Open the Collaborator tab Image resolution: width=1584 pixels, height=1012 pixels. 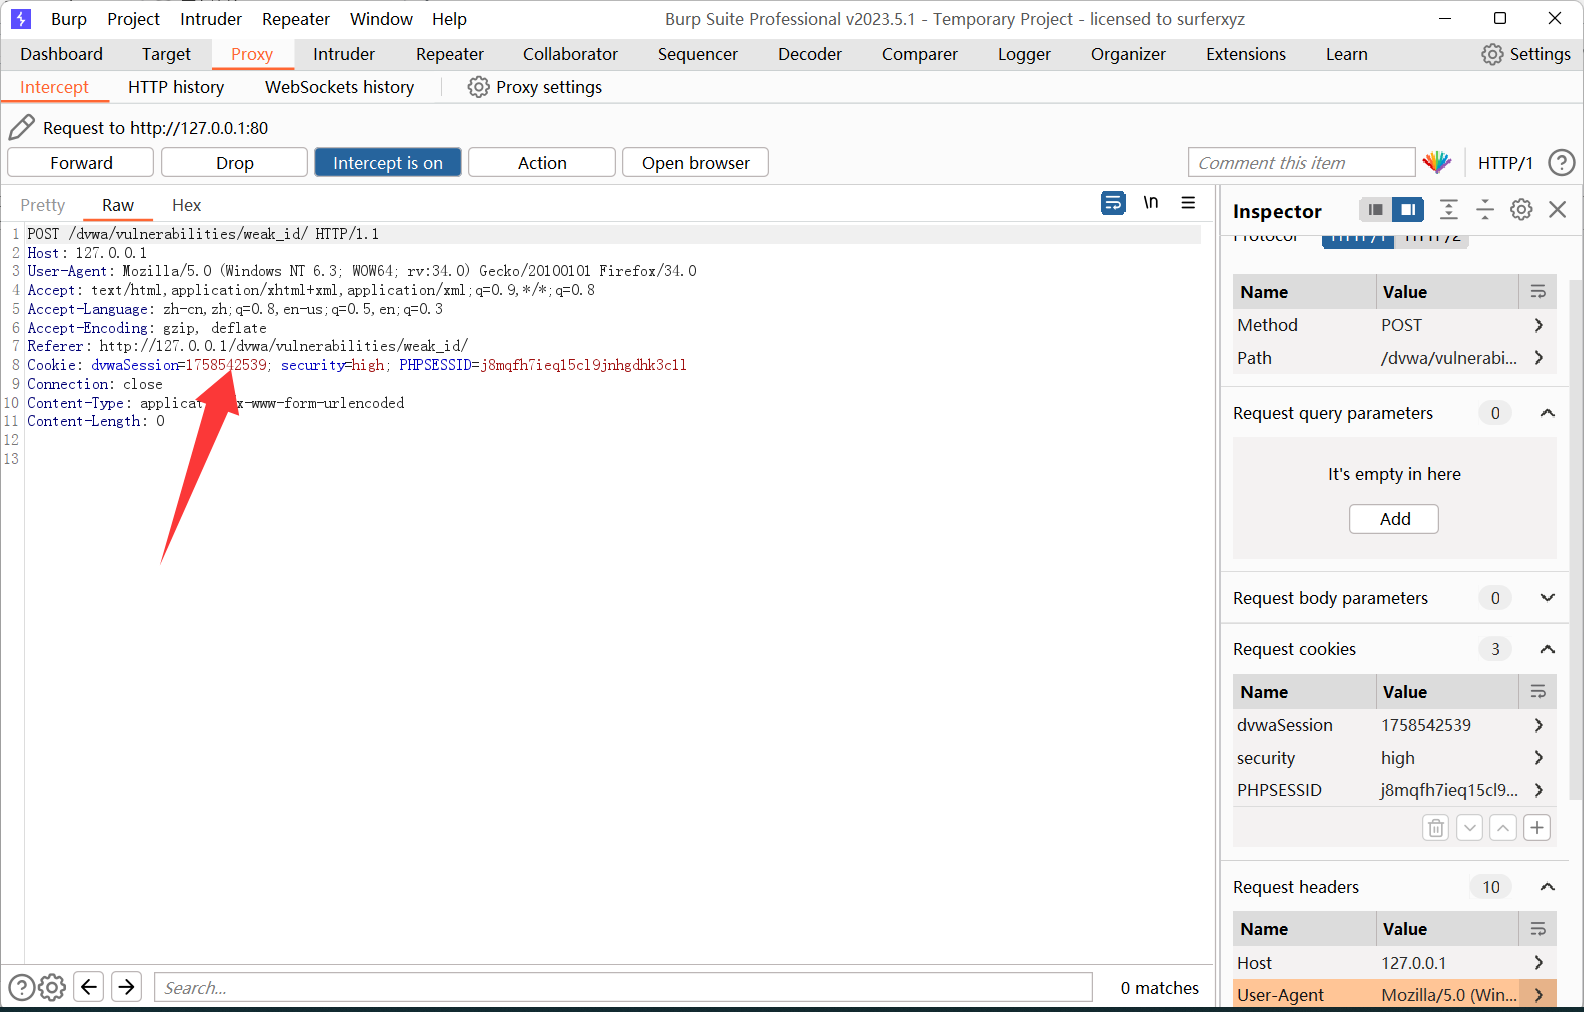pyautogui.click(x=570, y=54)
